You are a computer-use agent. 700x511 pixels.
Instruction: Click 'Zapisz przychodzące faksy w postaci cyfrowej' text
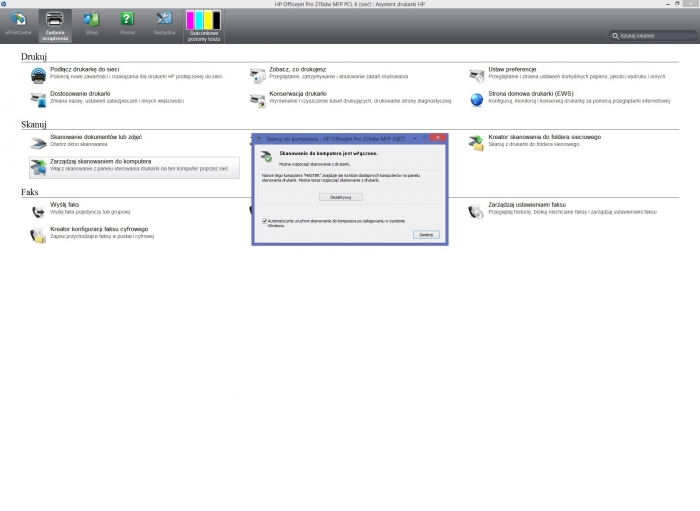click(102, 236)
